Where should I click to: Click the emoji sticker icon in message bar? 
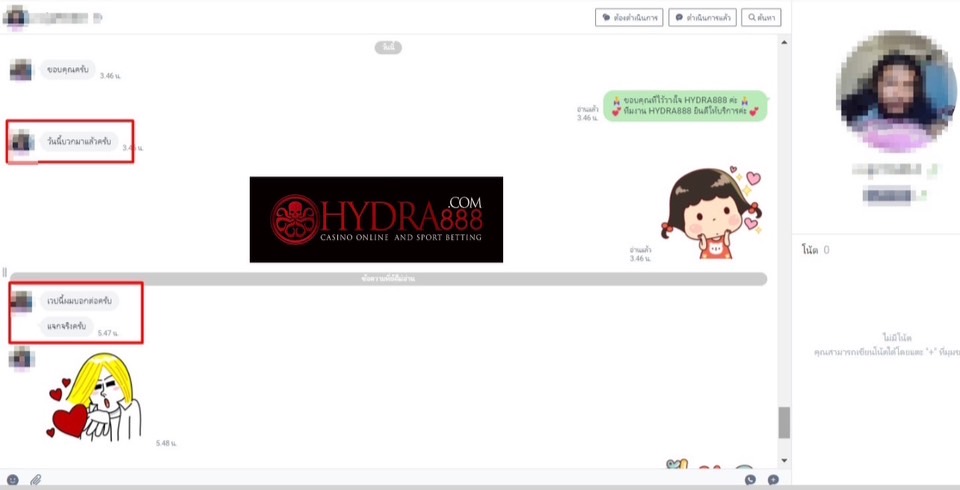[x=13, y=480]
